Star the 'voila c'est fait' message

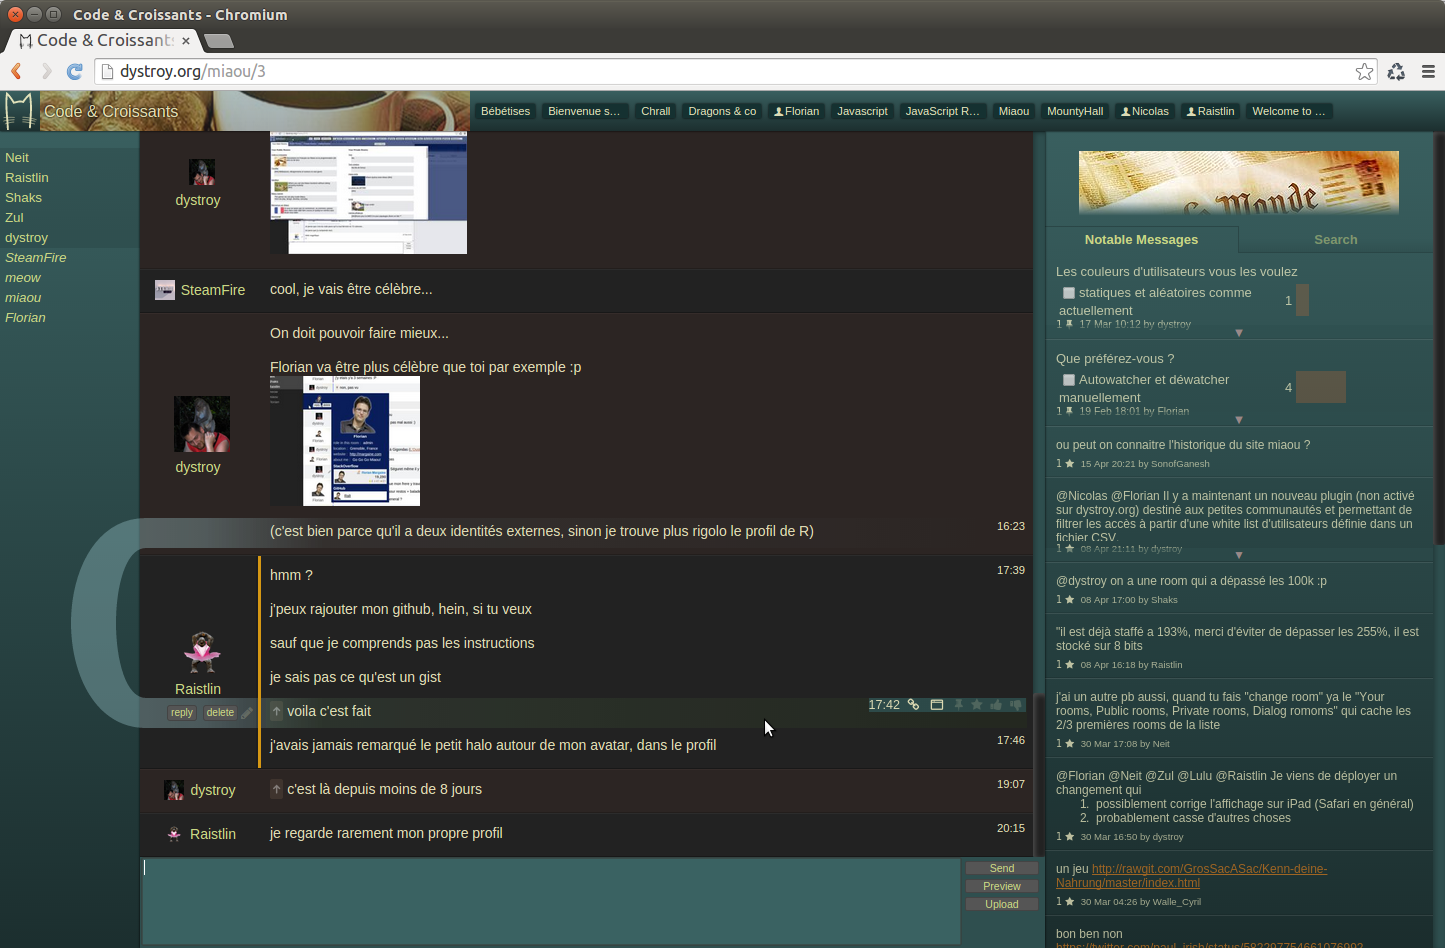[977, 705]
